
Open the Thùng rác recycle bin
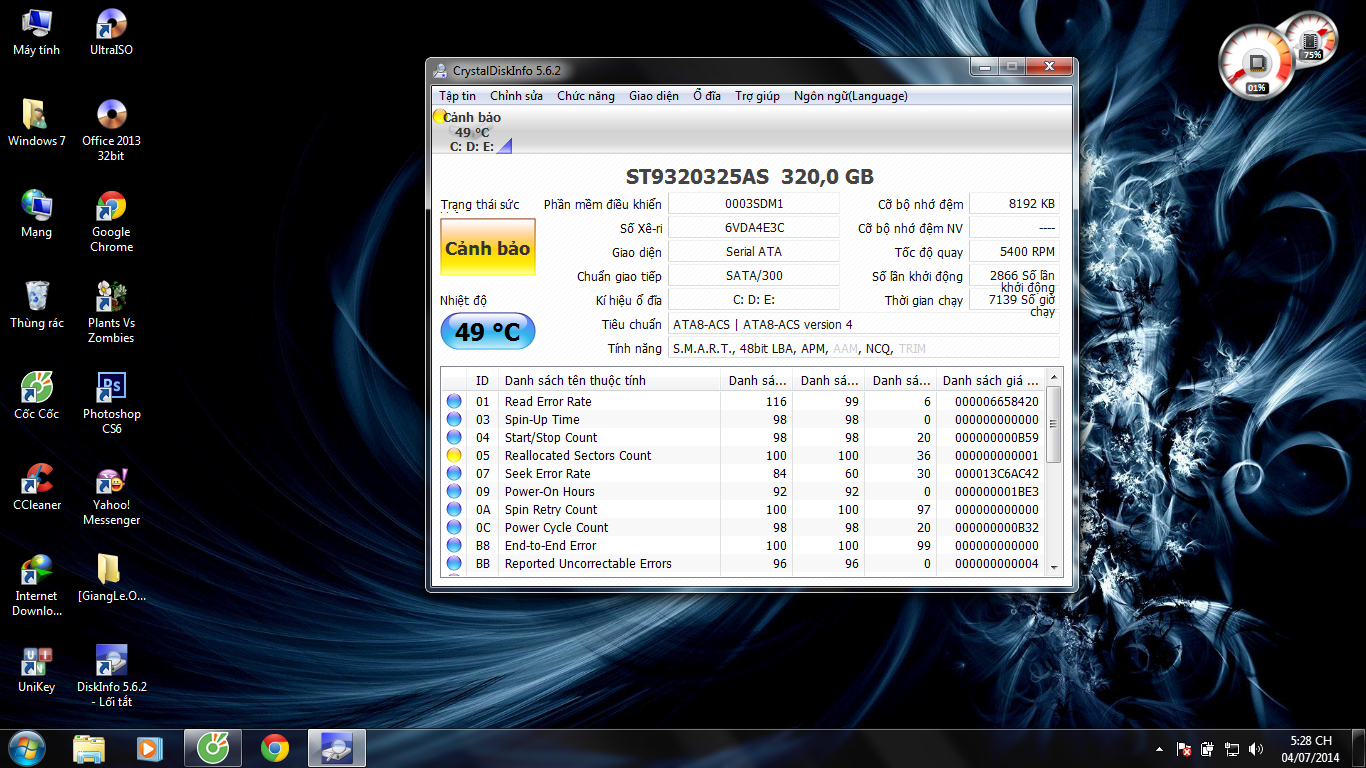(x=37, y=306)
